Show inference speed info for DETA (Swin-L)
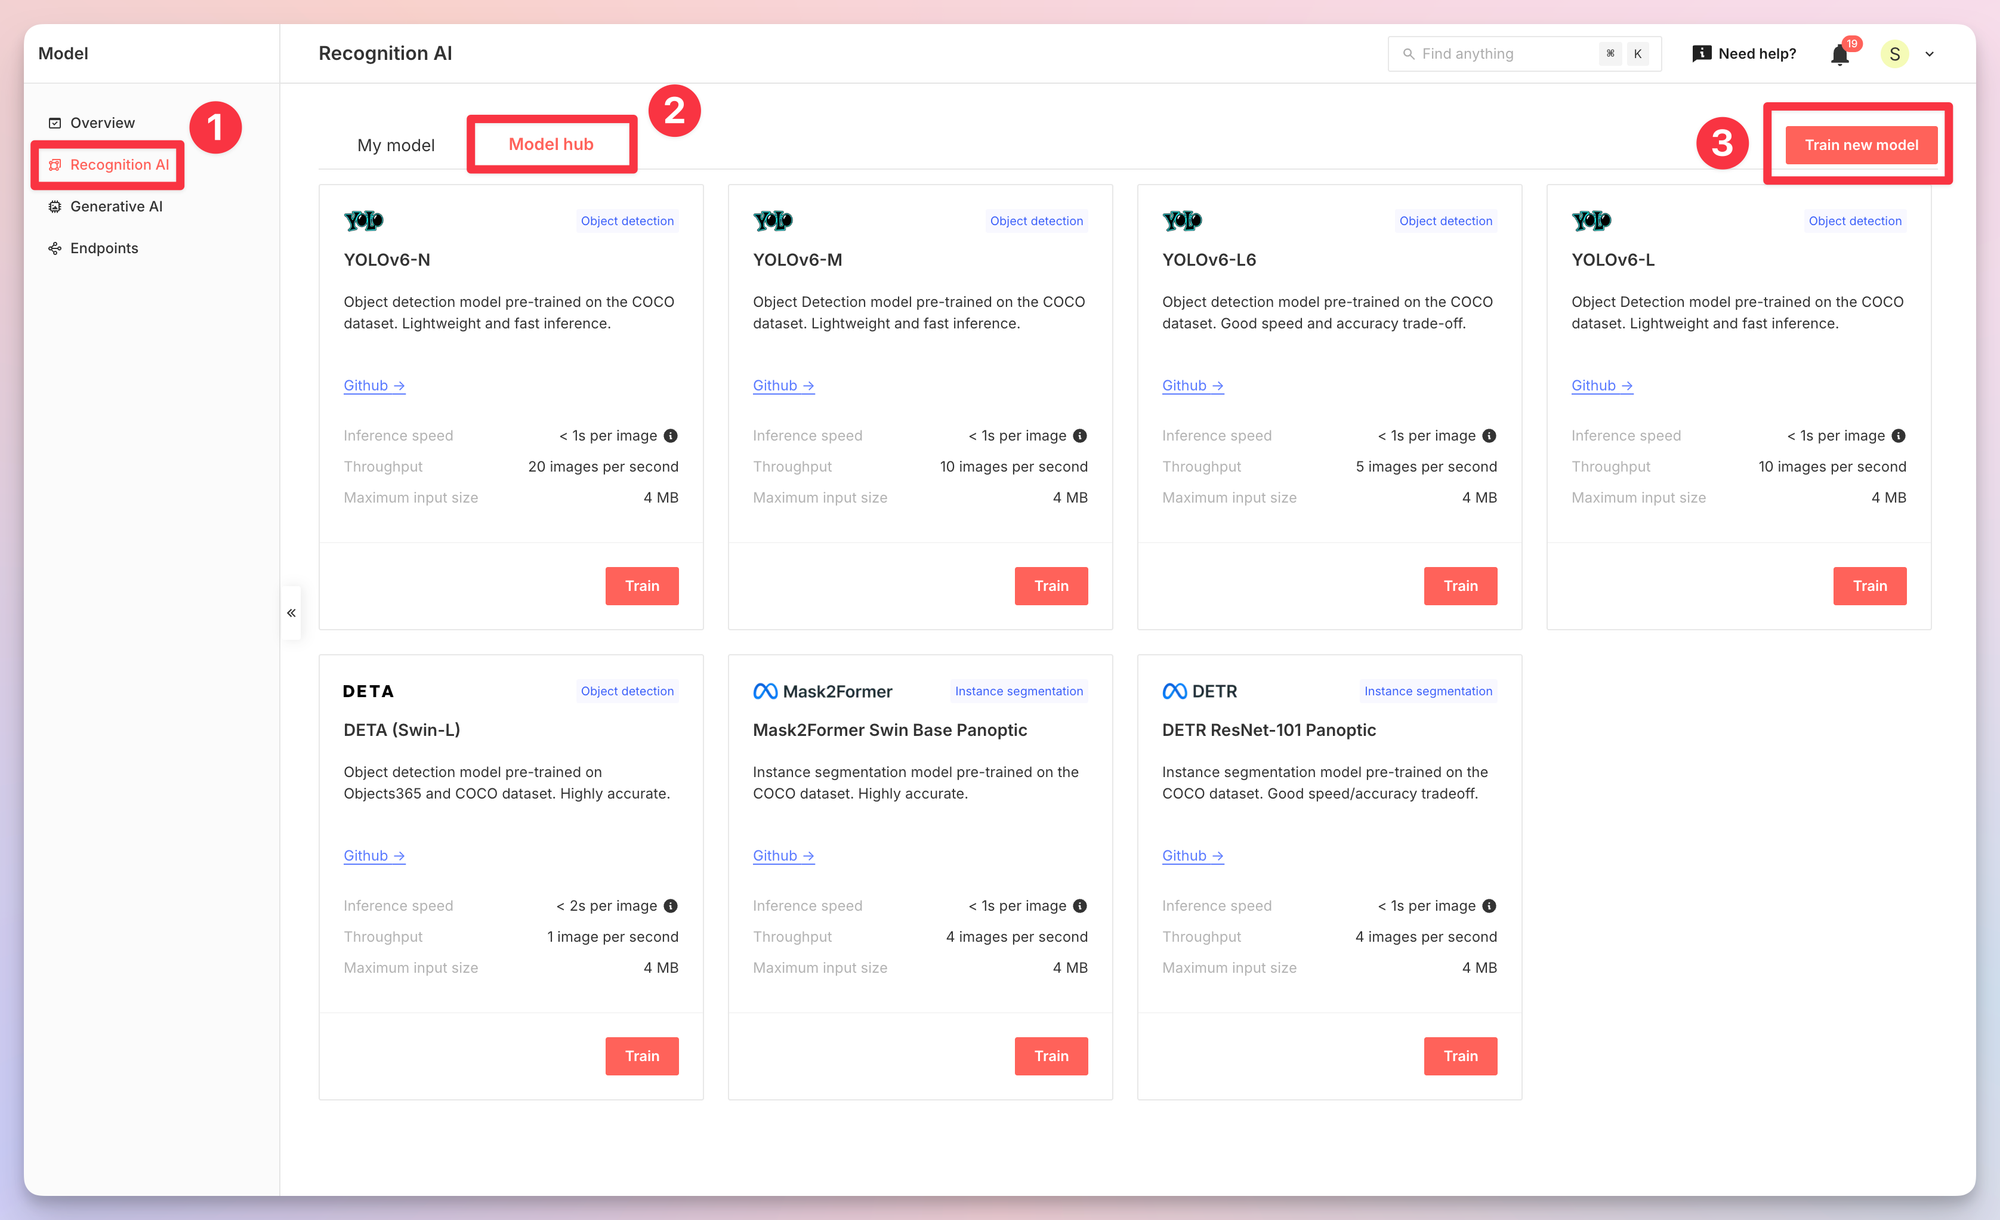This screenshot has height=1220, width=2000. pyautogui.click(x=671, y=906)
